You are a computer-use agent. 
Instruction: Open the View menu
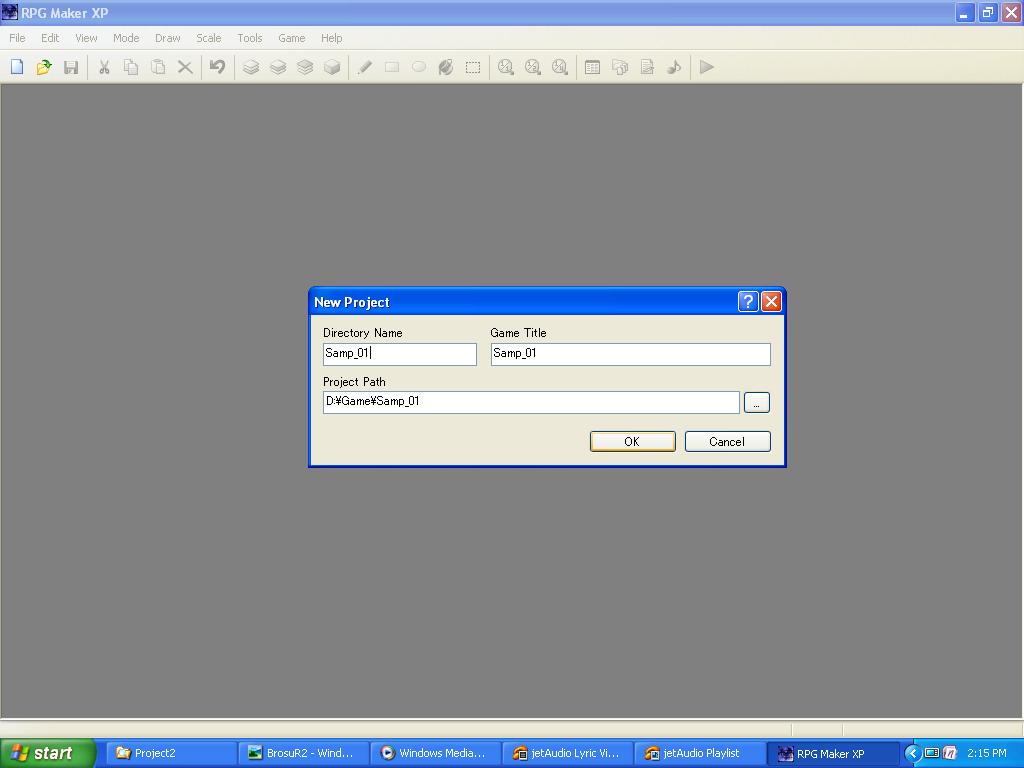86,38
